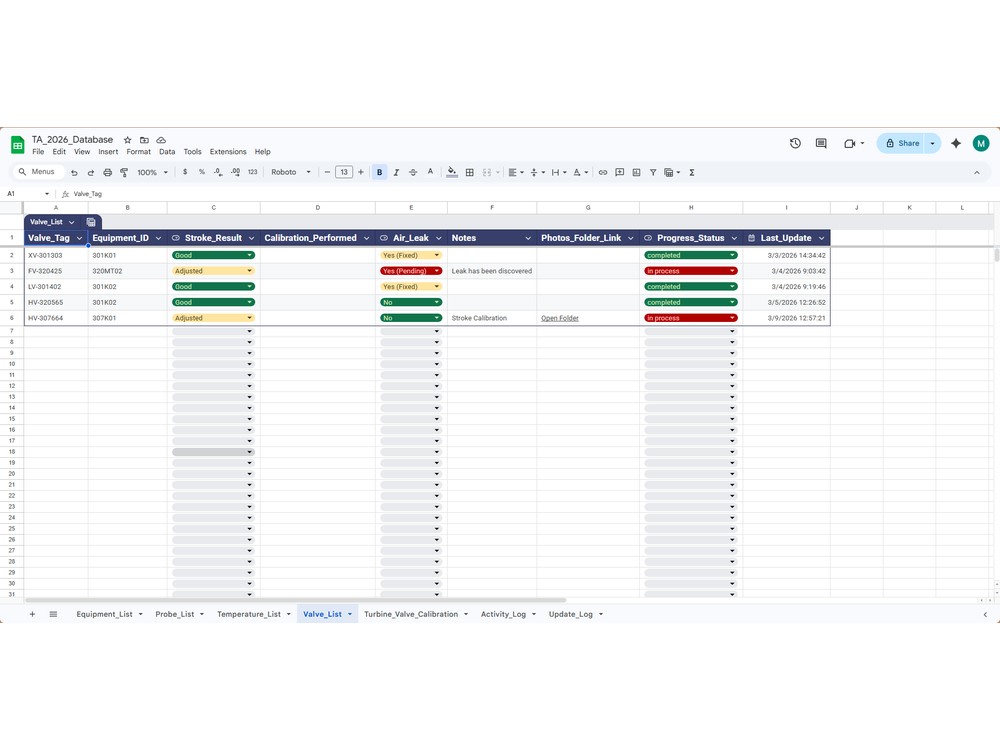Open filter views menu
The image size is (1000, 750).
click(x=672, y=172)
